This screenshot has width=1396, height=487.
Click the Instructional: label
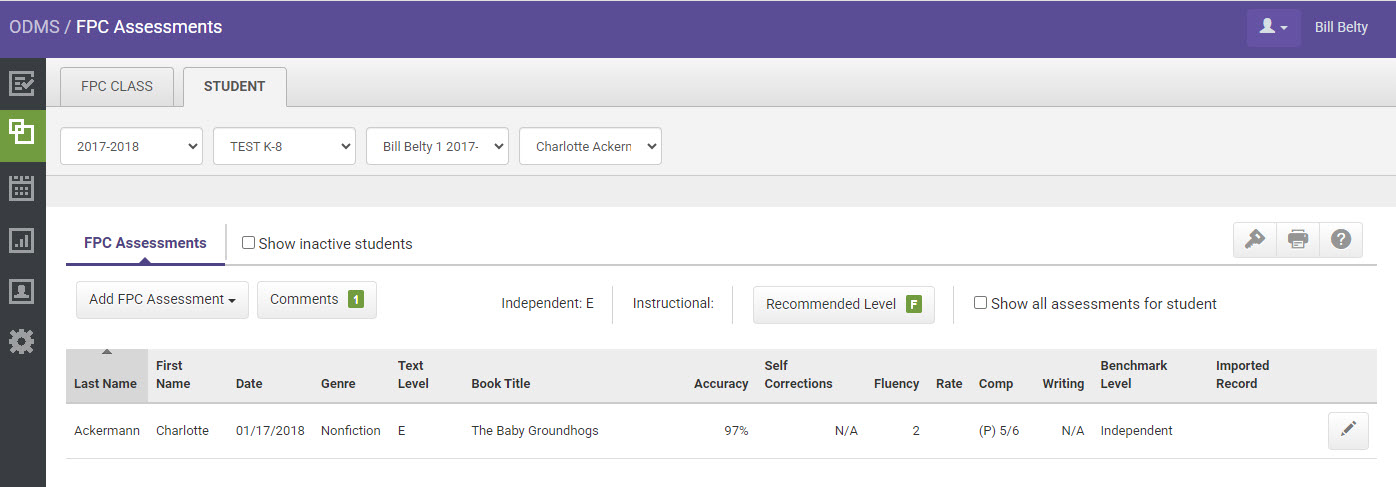(673, 303)
